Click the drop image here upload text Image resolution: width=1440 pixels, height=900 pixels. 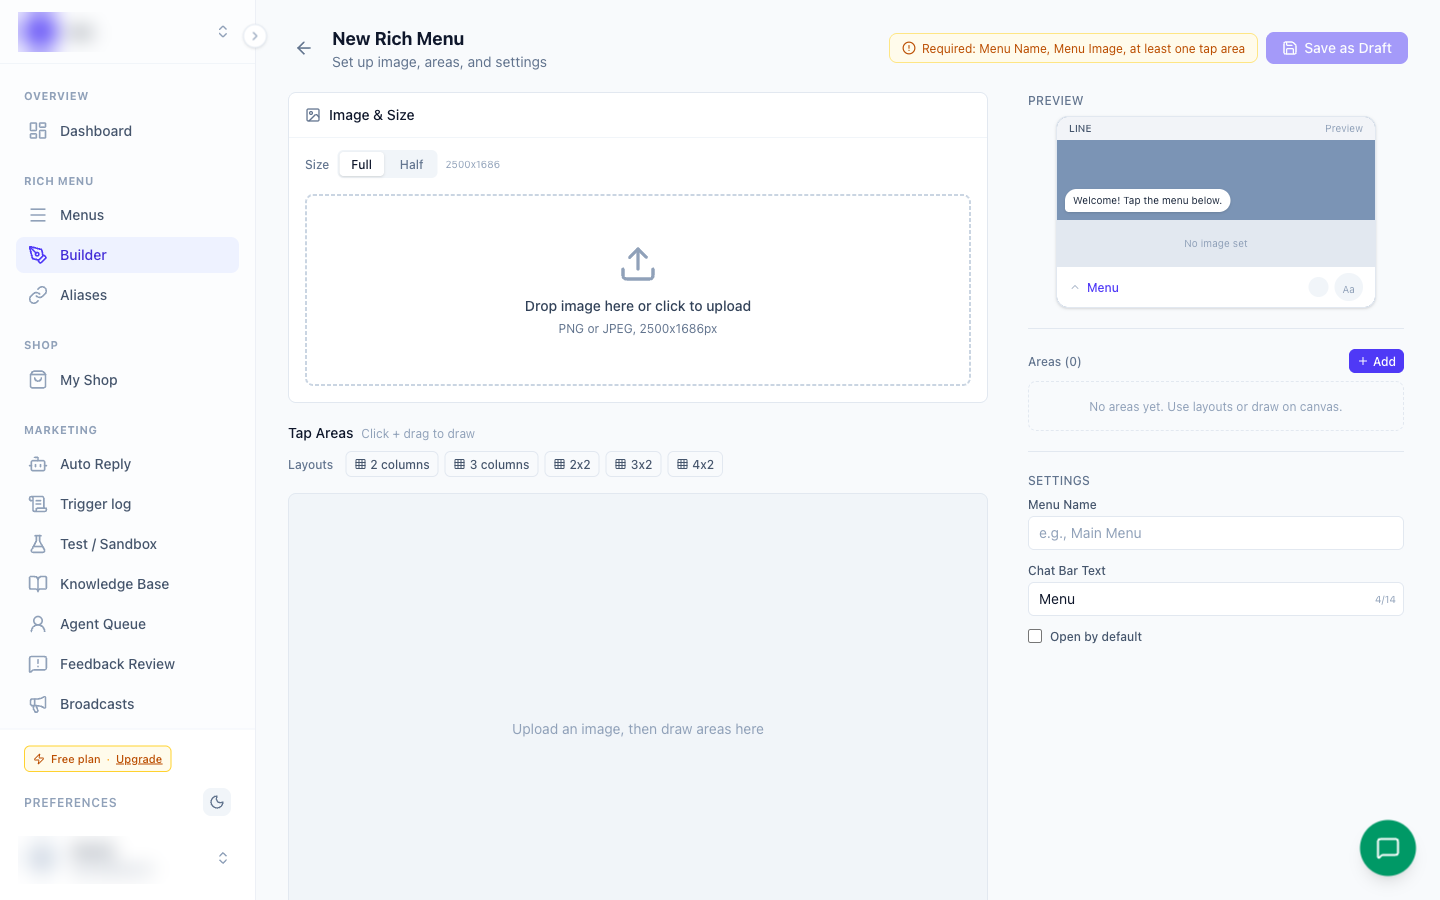tap(638, 306)
